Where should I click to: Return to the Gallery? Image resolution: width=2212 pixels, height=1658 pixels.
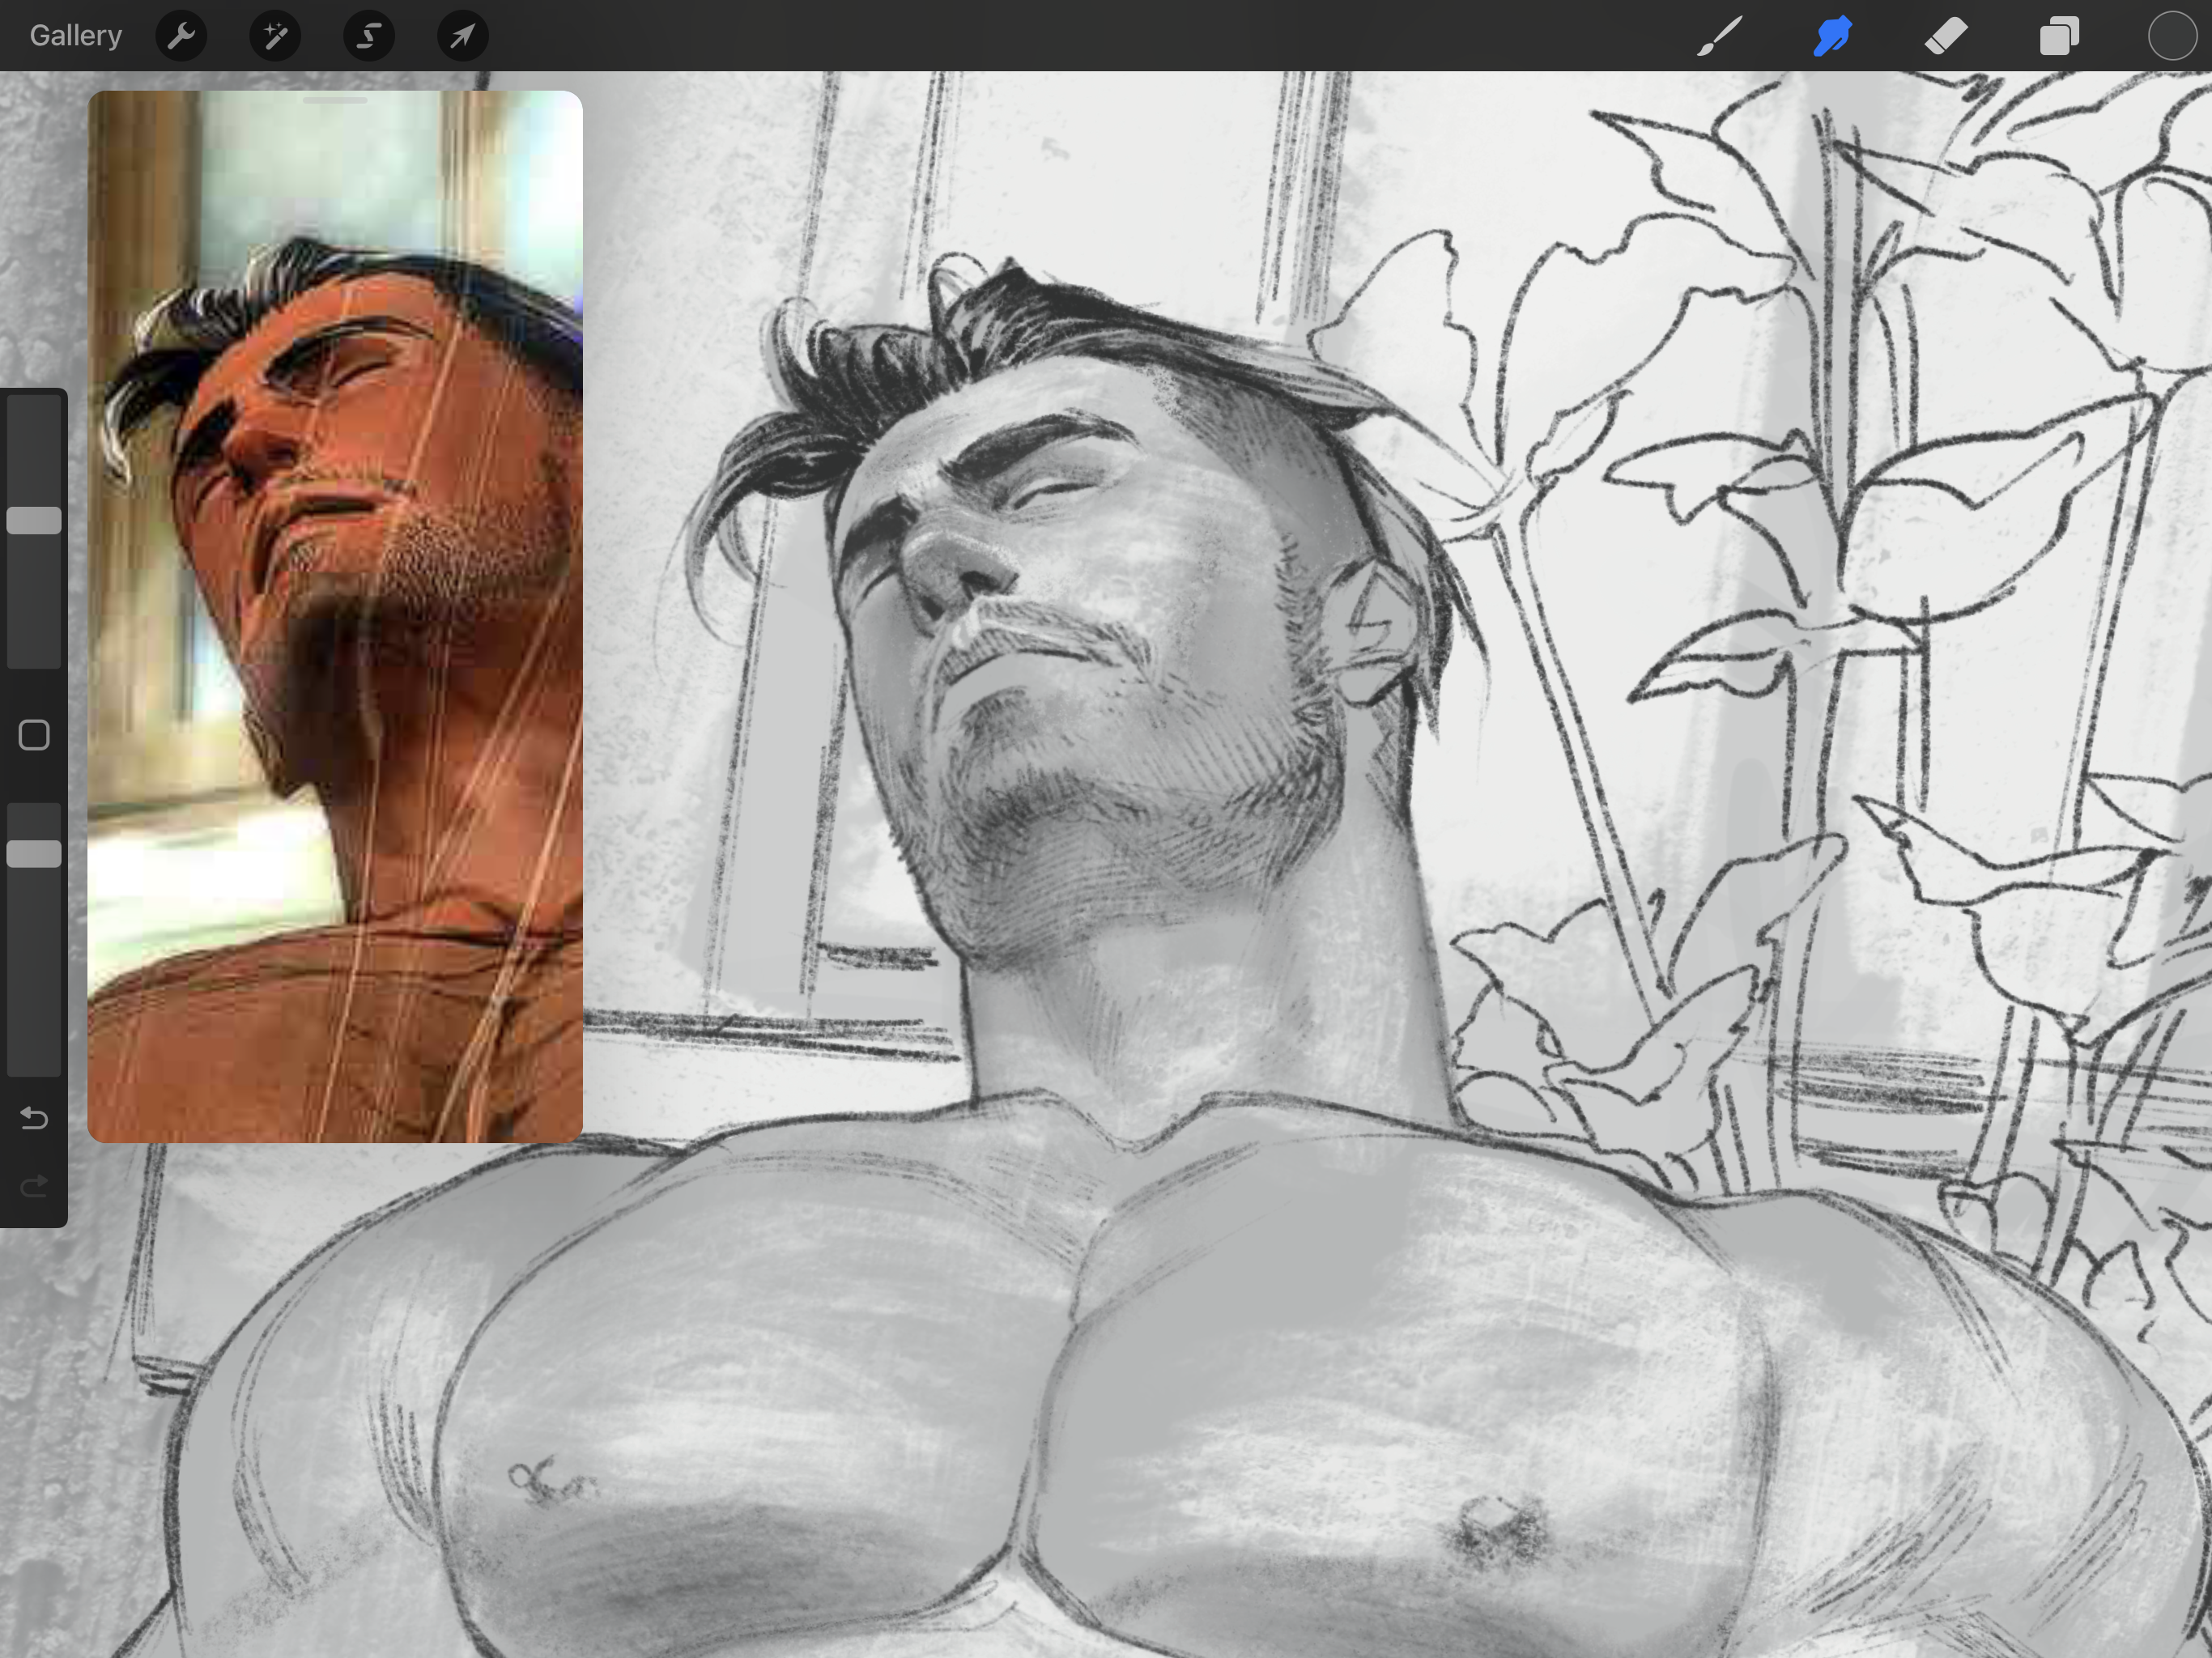pyautogui.click(x=76, y=36)
